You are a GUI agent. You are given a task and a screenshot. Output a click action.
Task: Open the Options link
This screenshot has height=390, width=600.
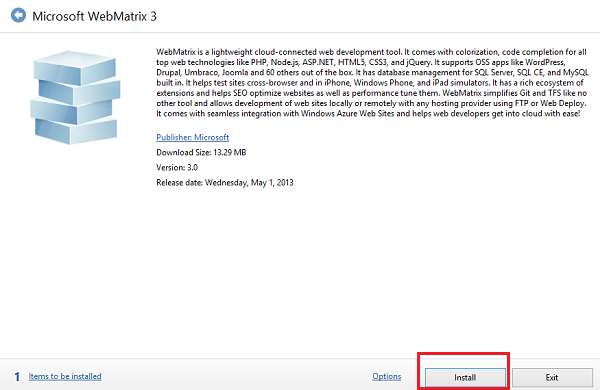point(386,377)
